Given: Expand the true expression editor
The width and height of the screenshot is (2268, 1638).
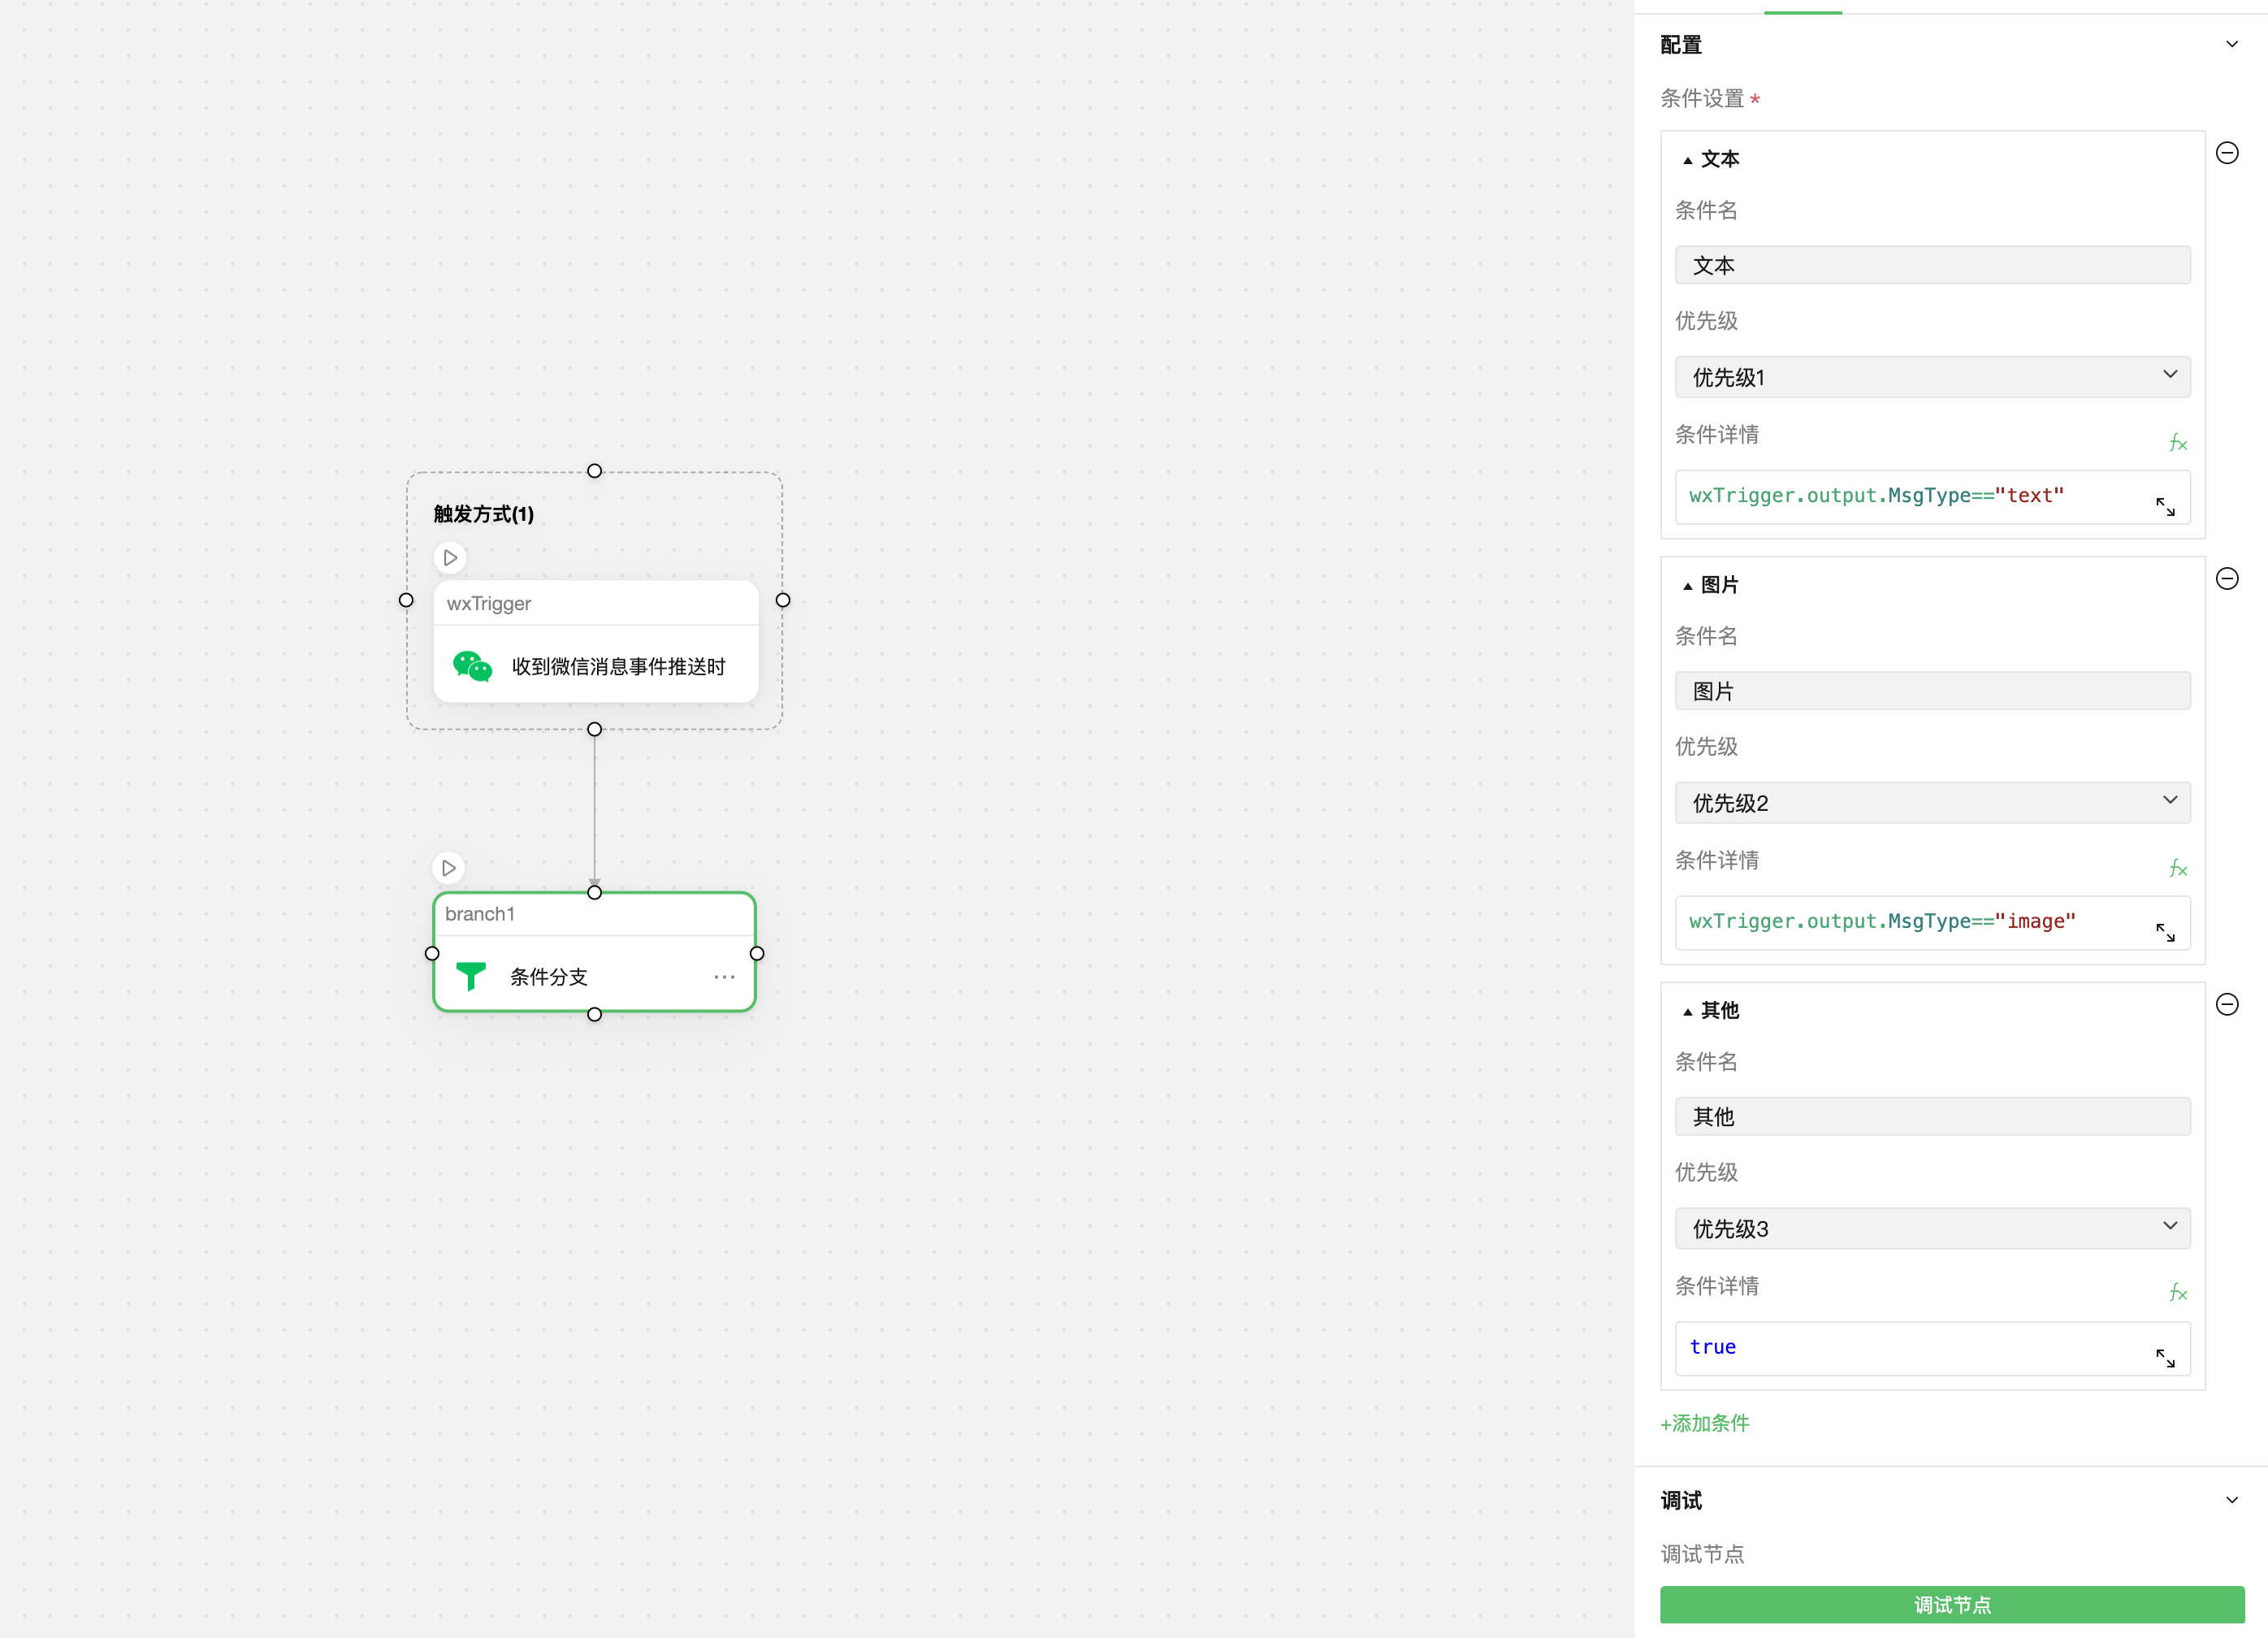Looking at the screenshot, I should pyautogui.click(x=2165, y=1358).
